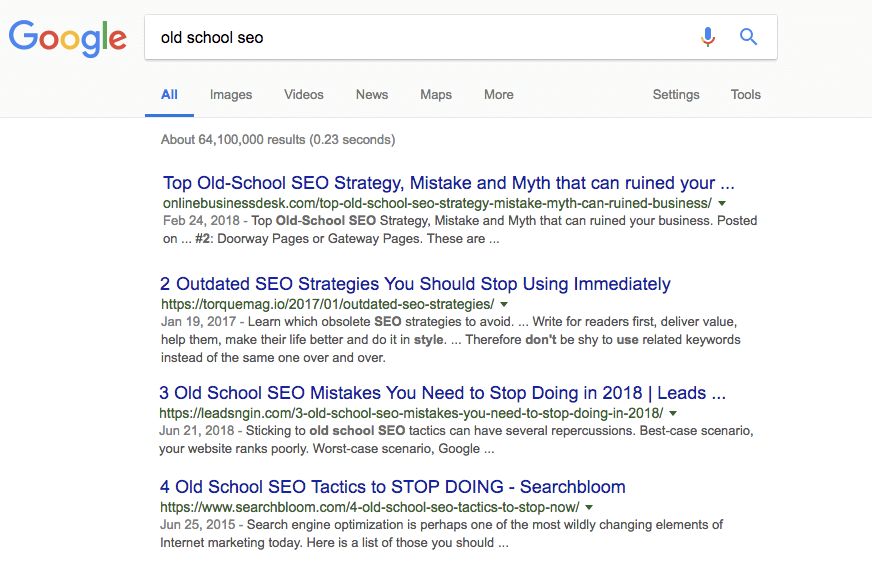Click the leadsngin.com green URL text

point(411,413)
